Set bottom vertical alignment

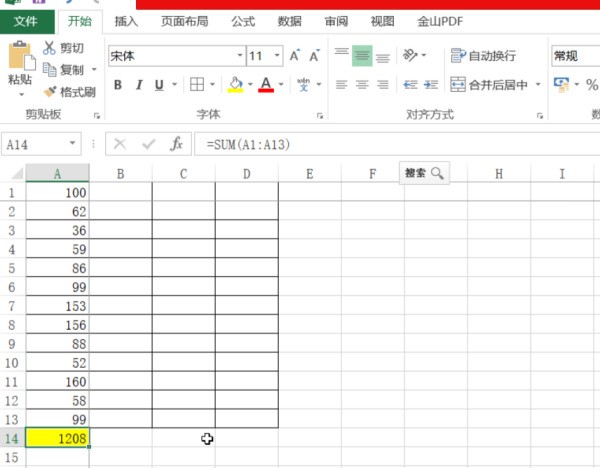tap(383, 57)
